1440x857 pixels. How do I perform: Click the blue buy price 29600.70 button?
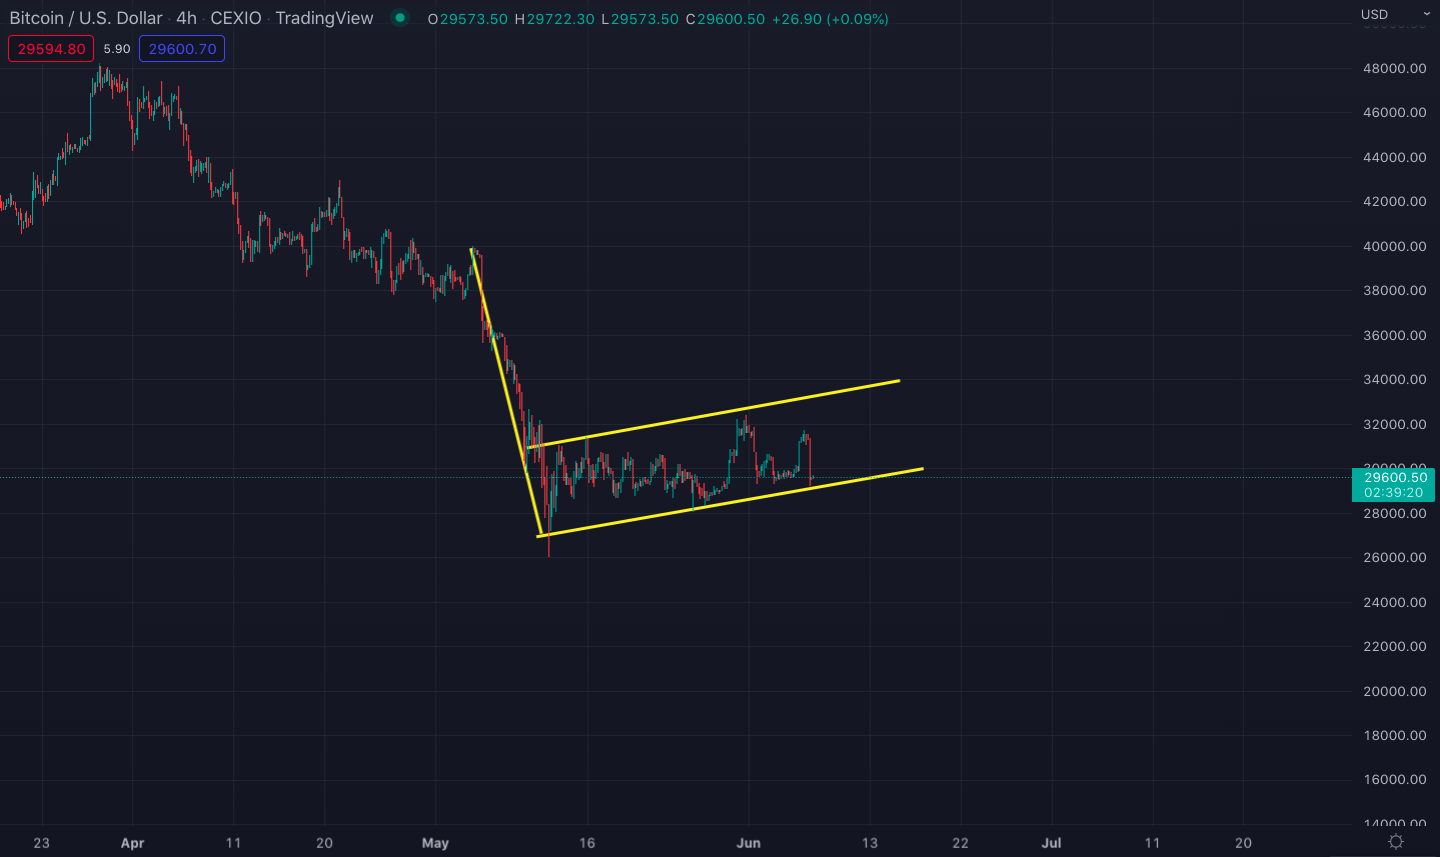tap(182, 49)
